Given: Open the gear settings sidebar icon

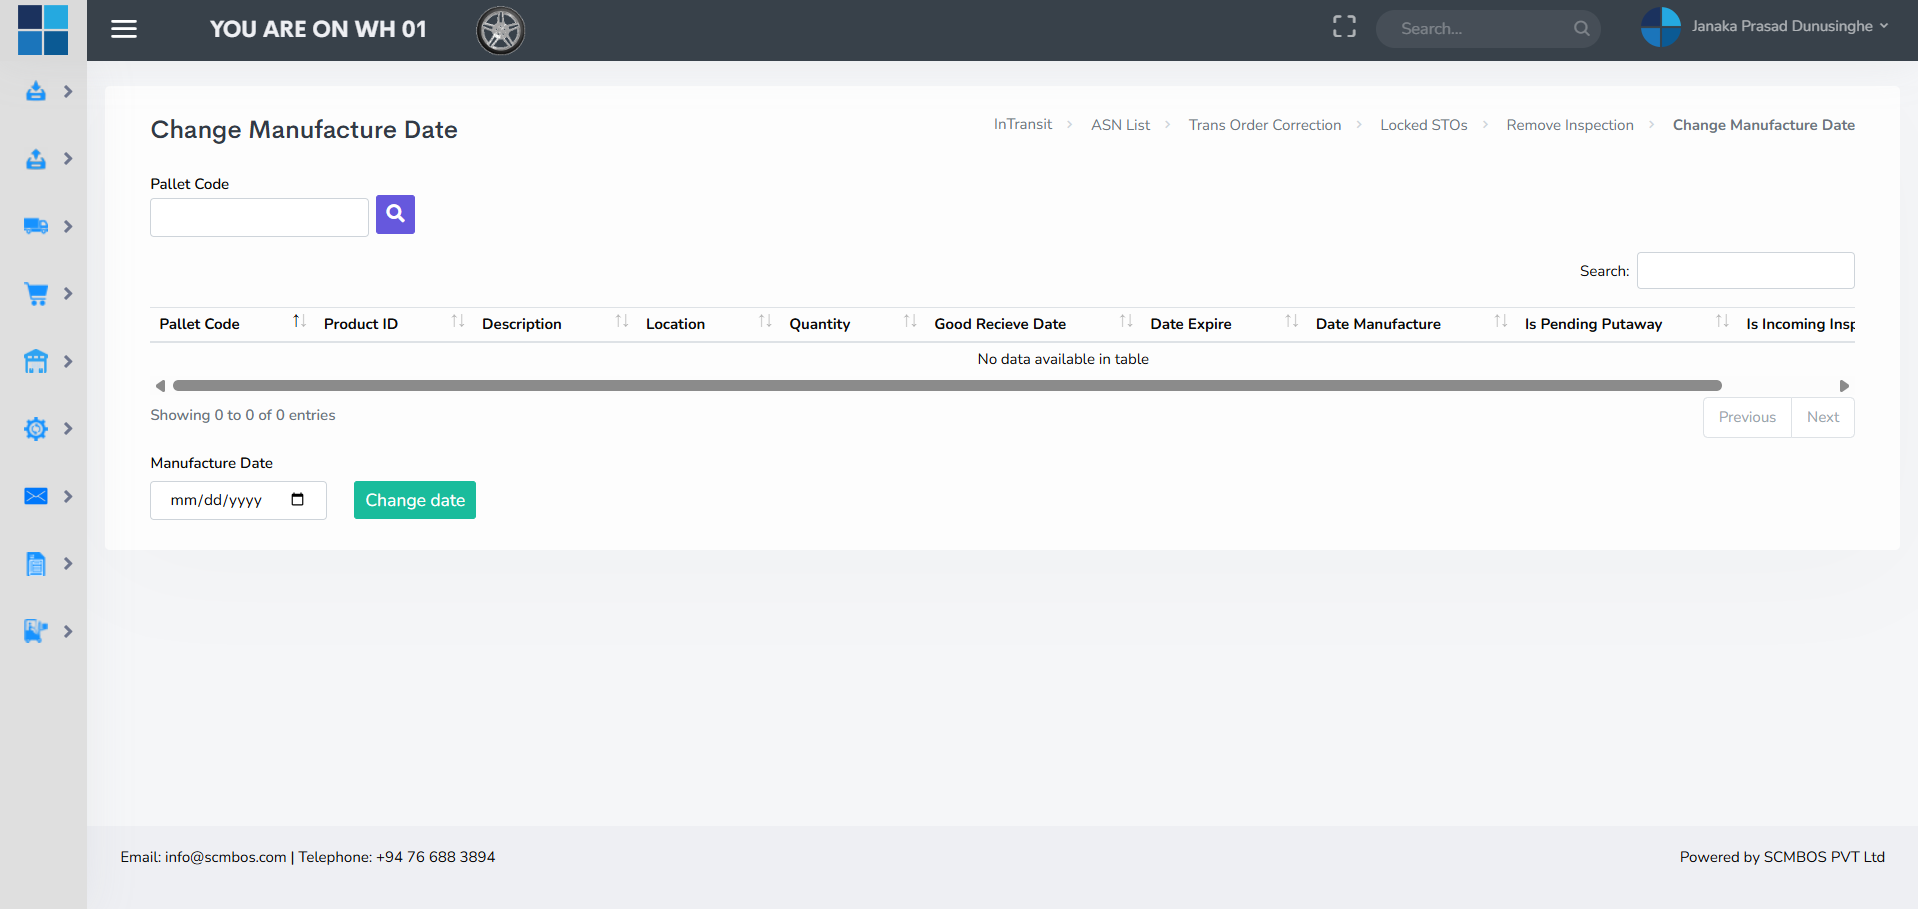Looking at the screenshot, I should pos(36,429).
